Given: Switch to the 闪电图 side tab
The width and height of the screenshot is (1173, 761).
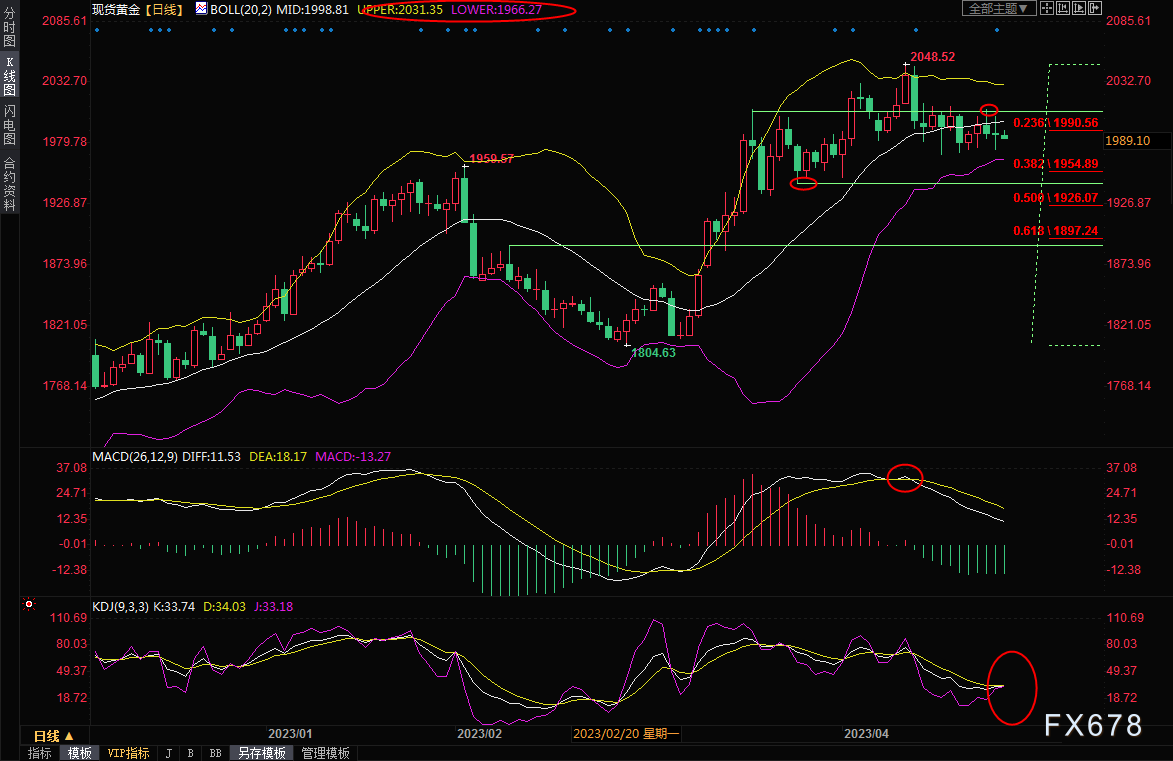Looking at the screenshot, I should pos(9,124).
